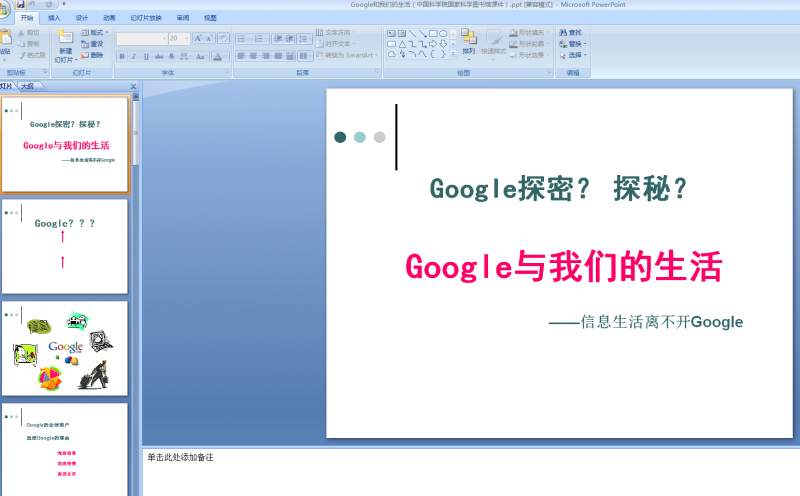Viewport: 800px width, 496px height.
Task: Open the columns dropdown in paragraph group
Action: coord(305,56)
